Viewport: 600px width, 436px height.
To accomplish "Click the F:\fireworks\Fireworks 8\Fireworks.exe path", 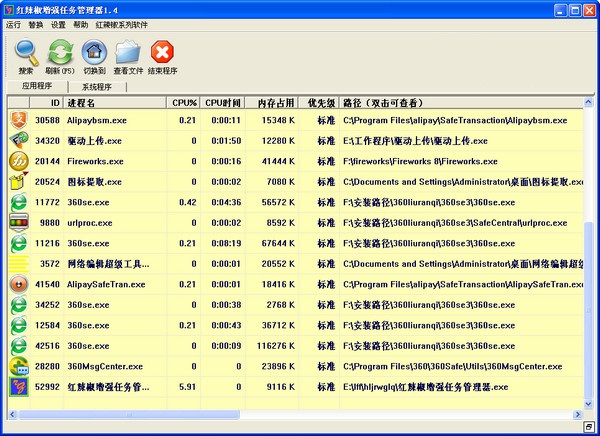I will [x=420, y=161].
